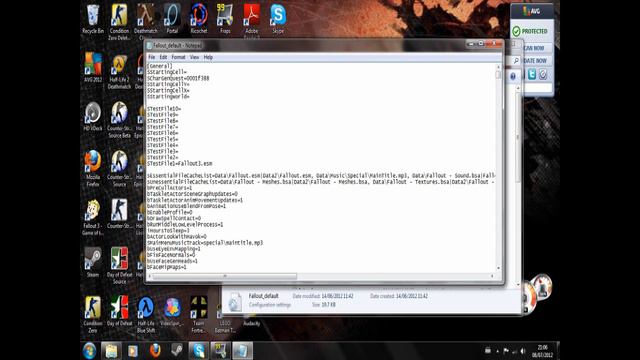Open the Recycle Bin desktop icon
The image size is (640, 360).
[93, 19]
